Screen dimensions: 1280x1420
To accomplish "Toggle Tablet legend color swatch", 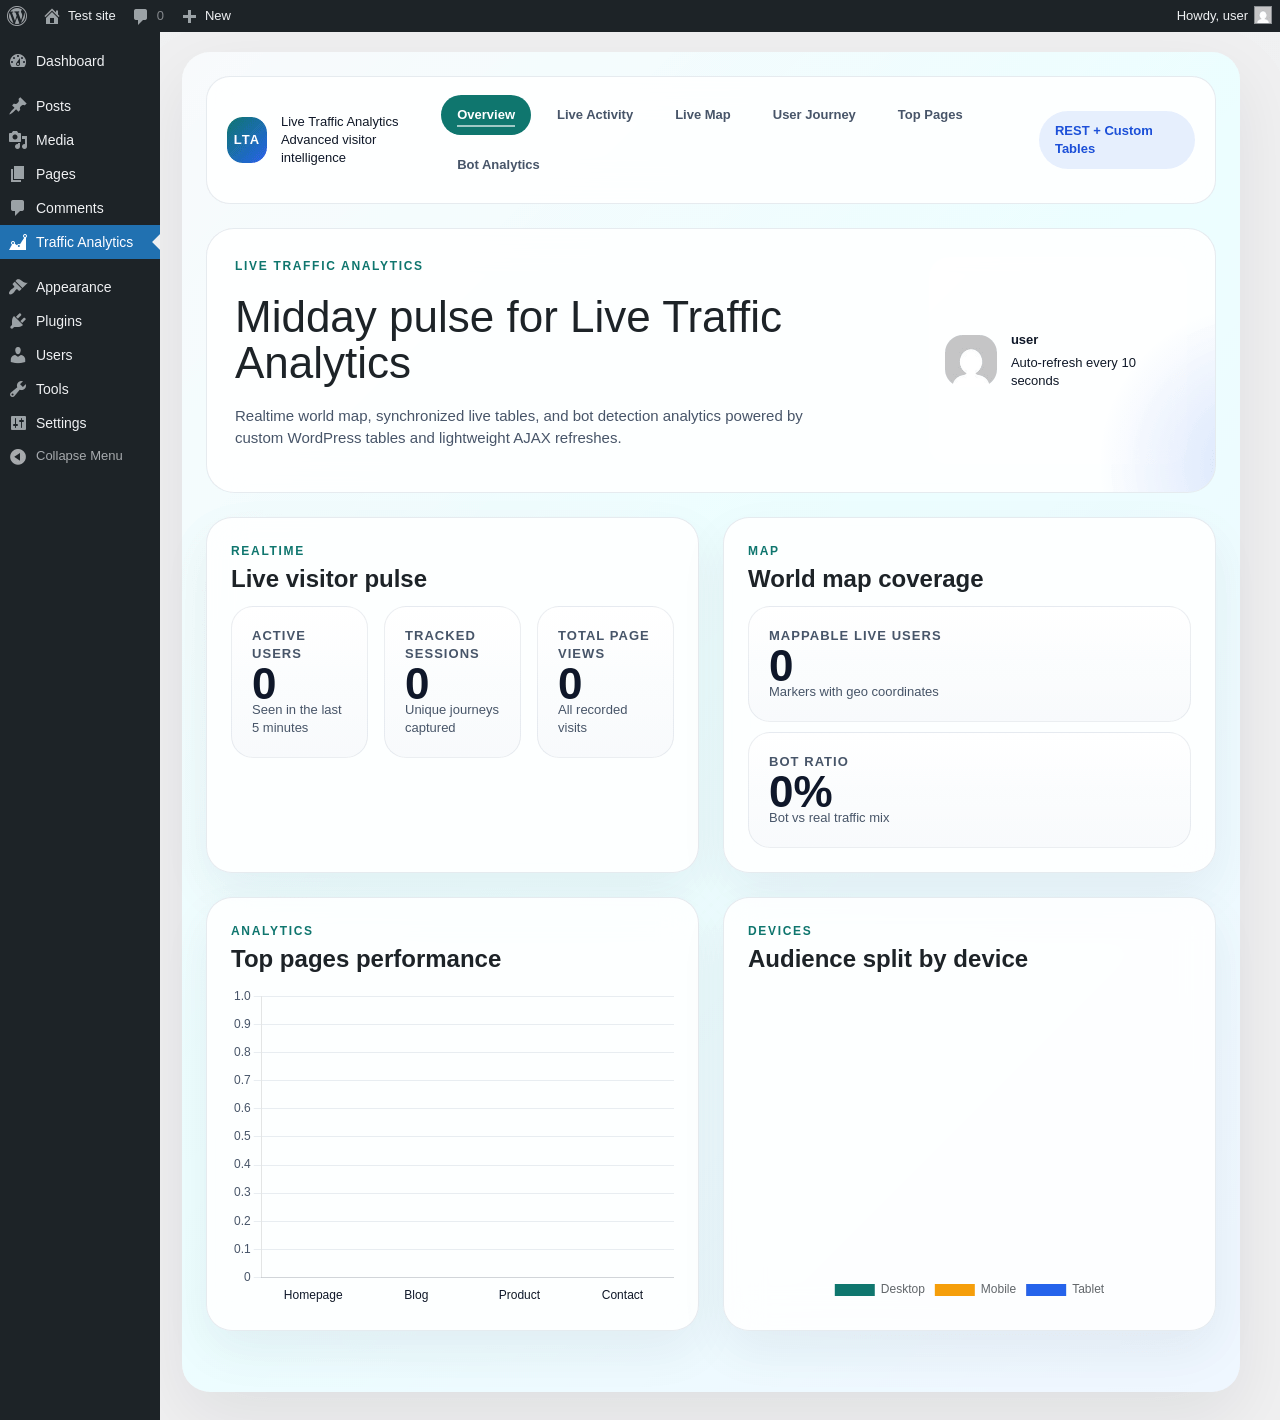I will coord(1046,1290).
